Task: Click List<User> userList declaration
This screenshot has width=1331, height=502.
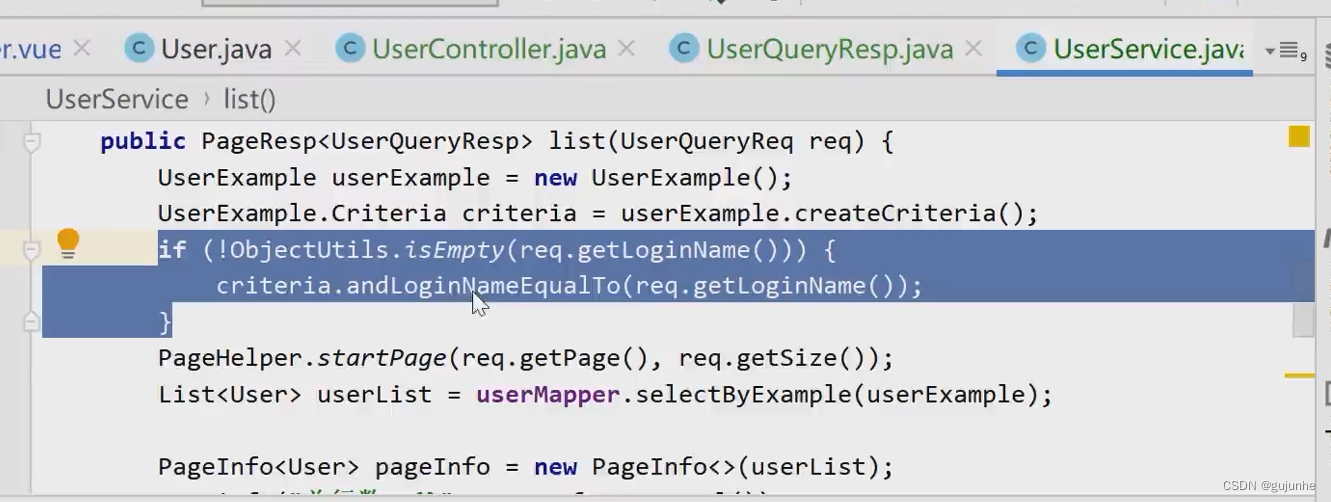Action: pyautogui.click(x=294, y=394)
